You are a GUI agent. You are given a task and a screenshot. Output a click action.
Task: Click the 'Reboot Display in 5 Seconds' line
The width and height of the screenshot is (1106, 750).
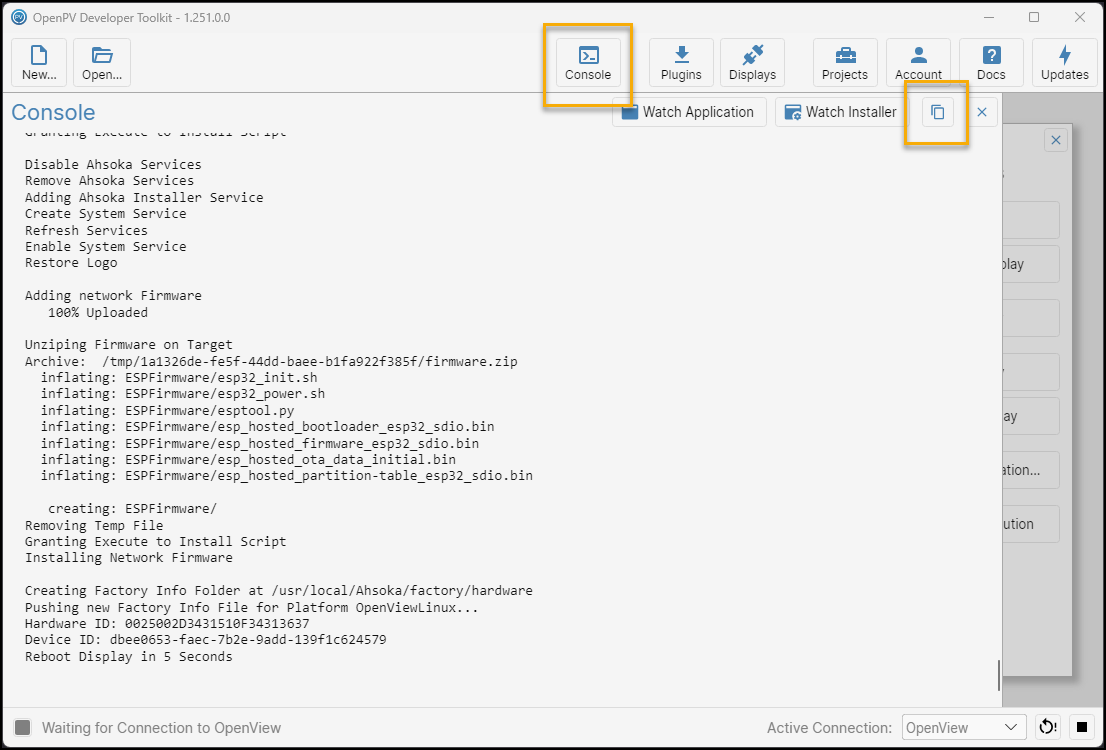128,657
